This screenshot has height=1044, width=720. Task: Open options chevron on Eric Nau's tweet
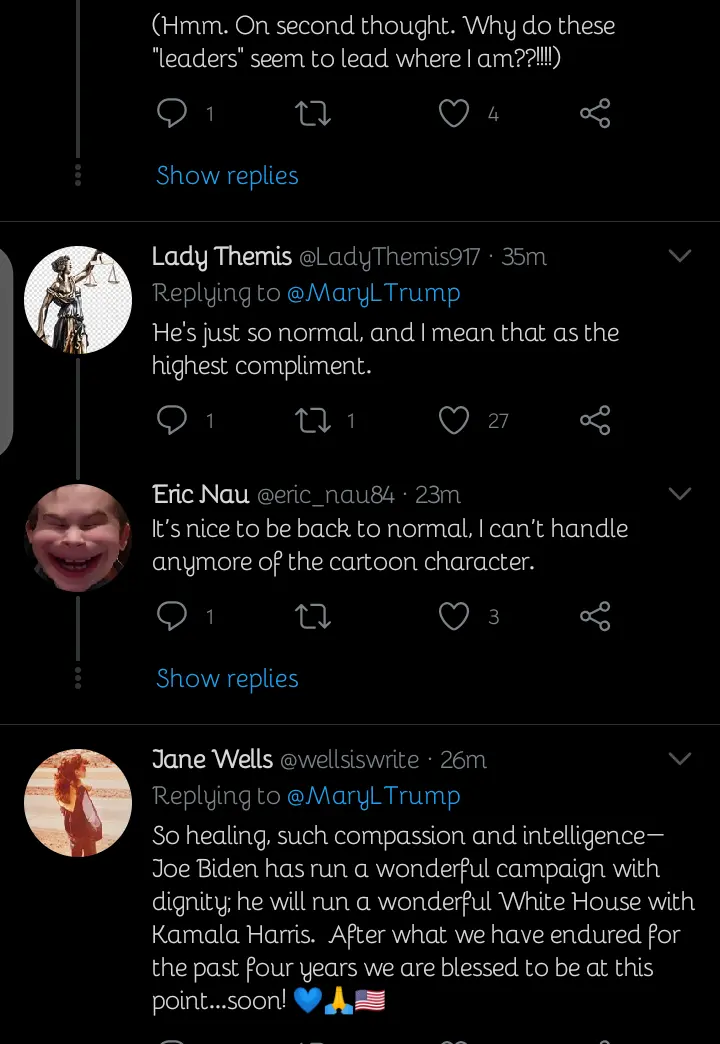680,493
